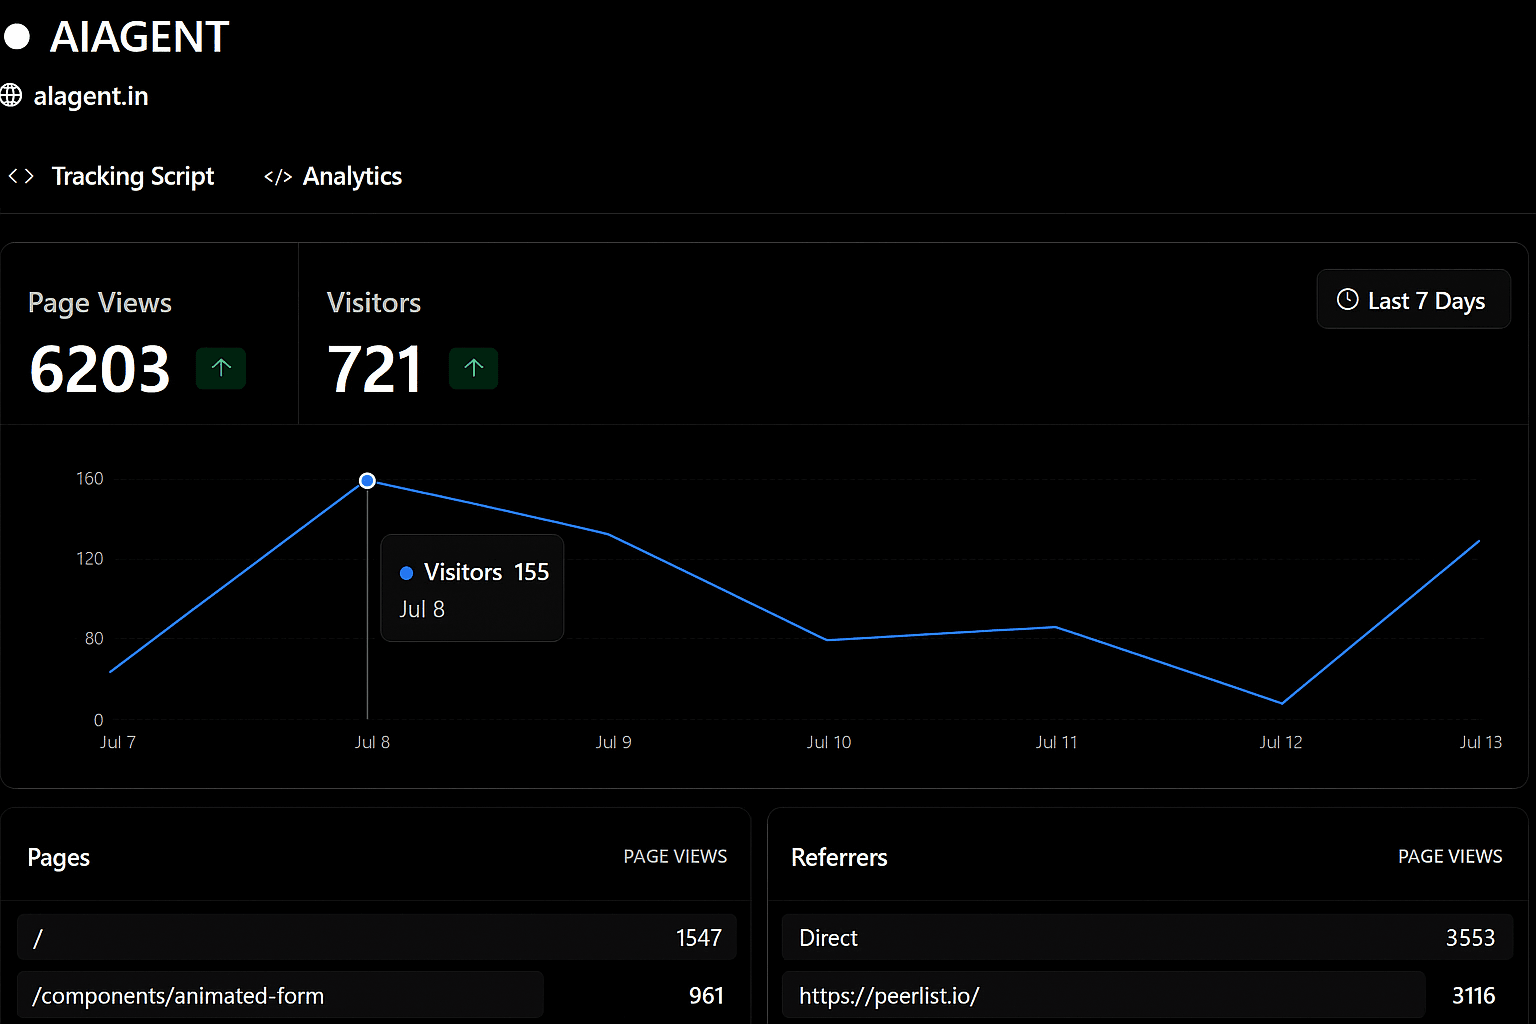Switch to the Analytics tab

pyautogui.click(x=351, y=177)
